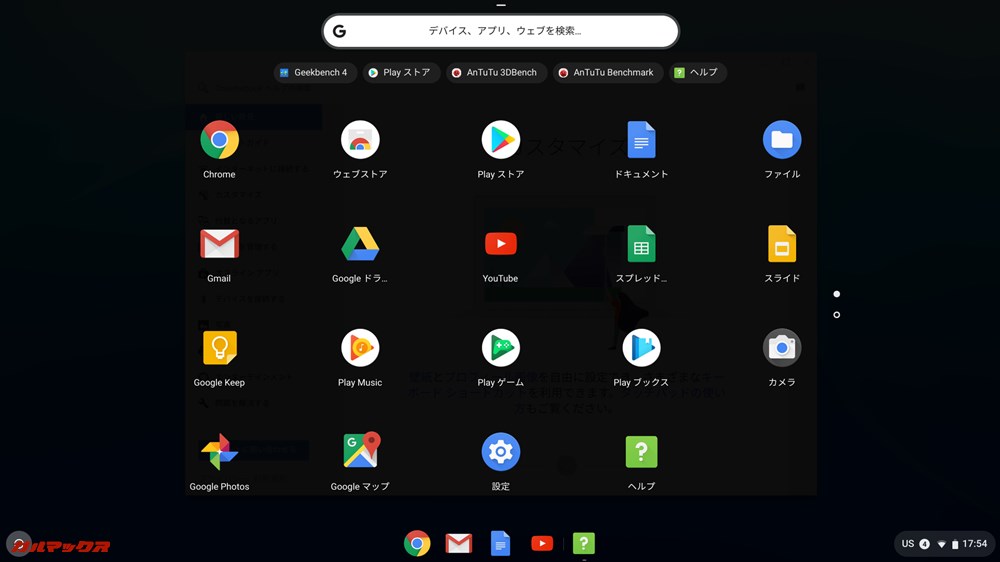Open Play ブックス app
This screenshot has width=1000, height=562.
point(642,348)
